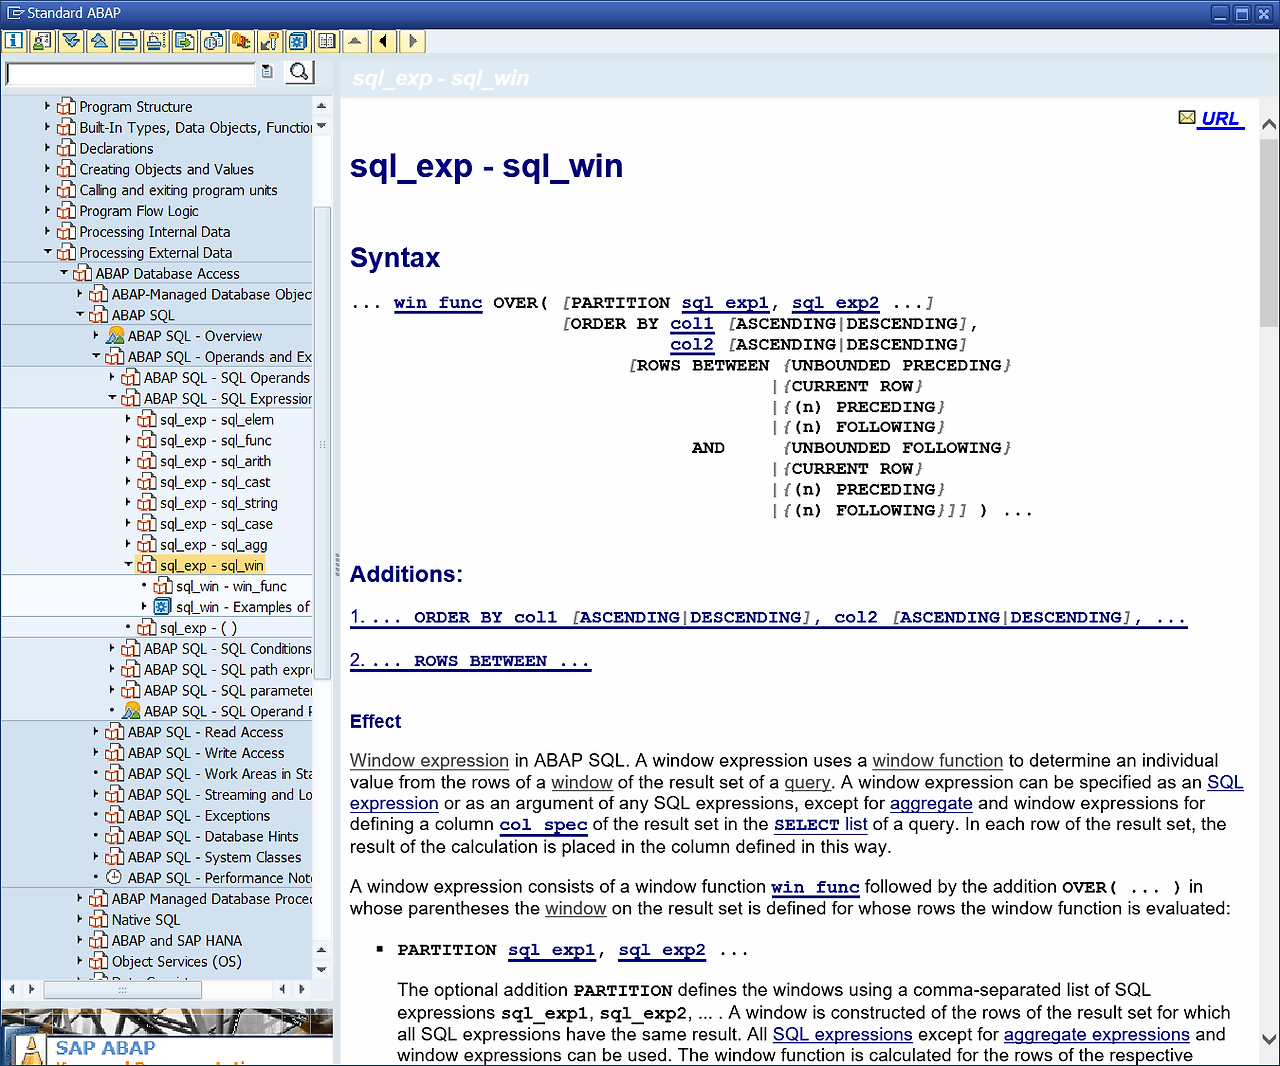Image resolution: width=1280 pixels, height=1066 pixels.
Task: Click the win_func syntax link
Action: click(x=437, y=302)
